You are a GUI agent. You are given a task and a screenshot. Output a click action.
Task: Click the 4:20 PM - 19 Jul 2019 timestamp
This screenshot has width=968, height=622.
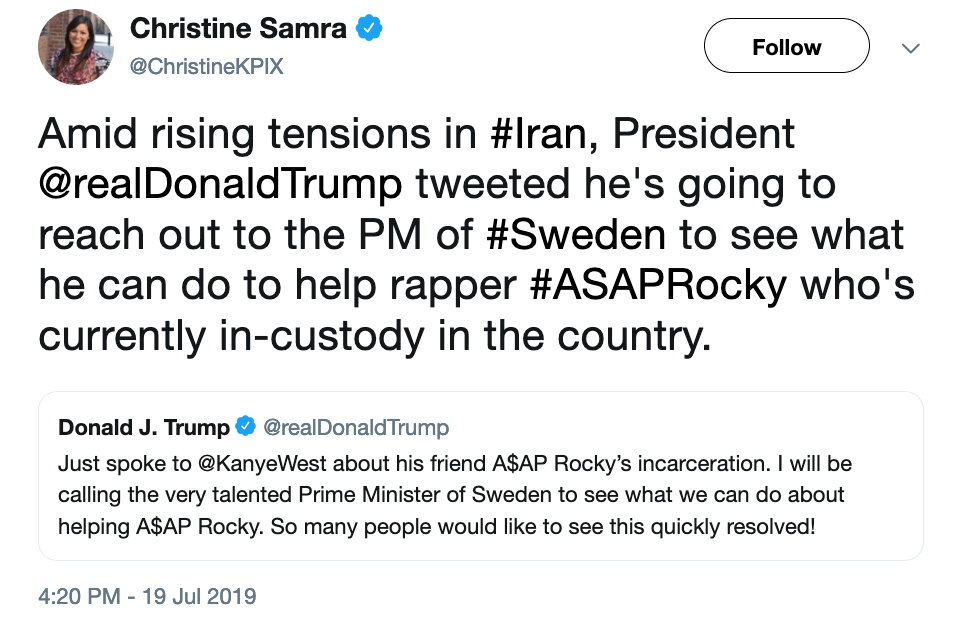[x=147, y=597]
